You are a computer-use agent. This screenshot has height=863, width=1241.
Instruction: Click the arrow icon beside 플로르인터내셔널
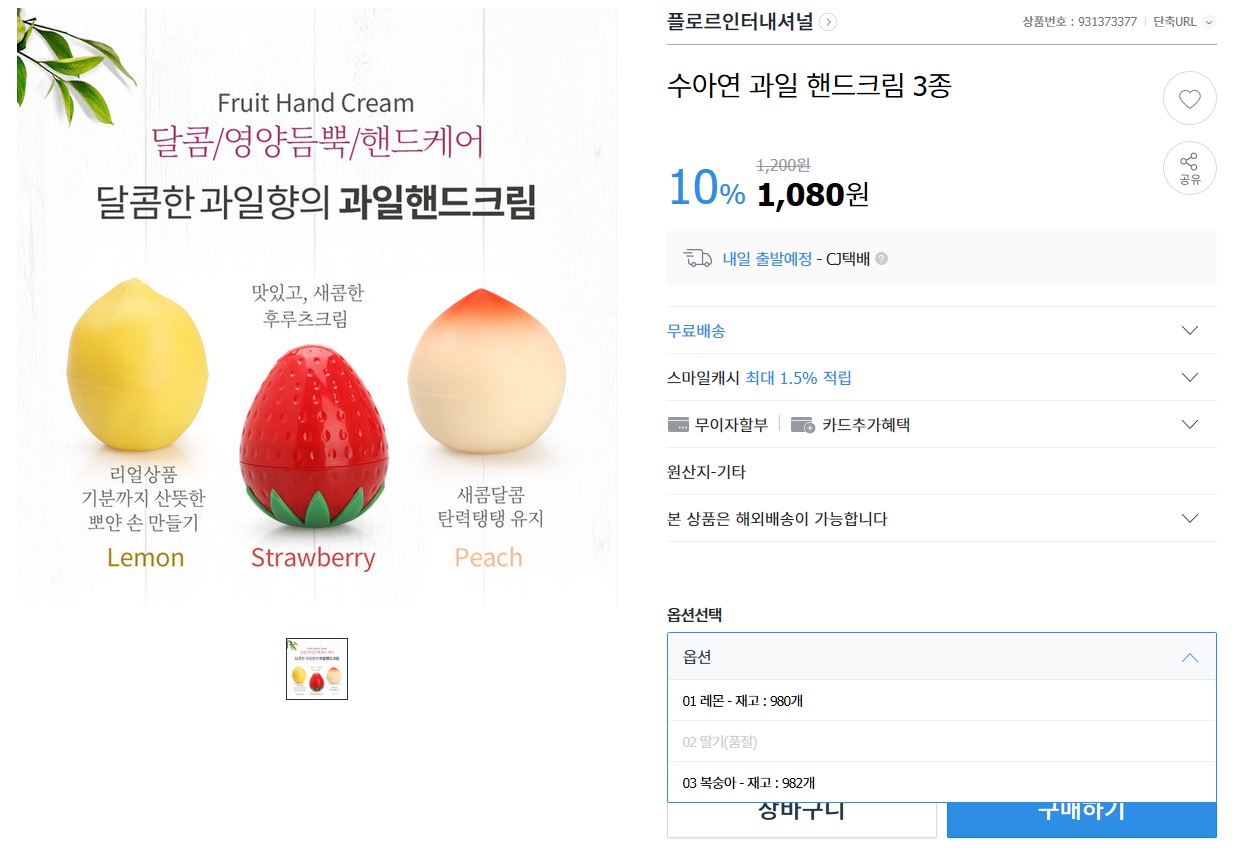(828, 22)
